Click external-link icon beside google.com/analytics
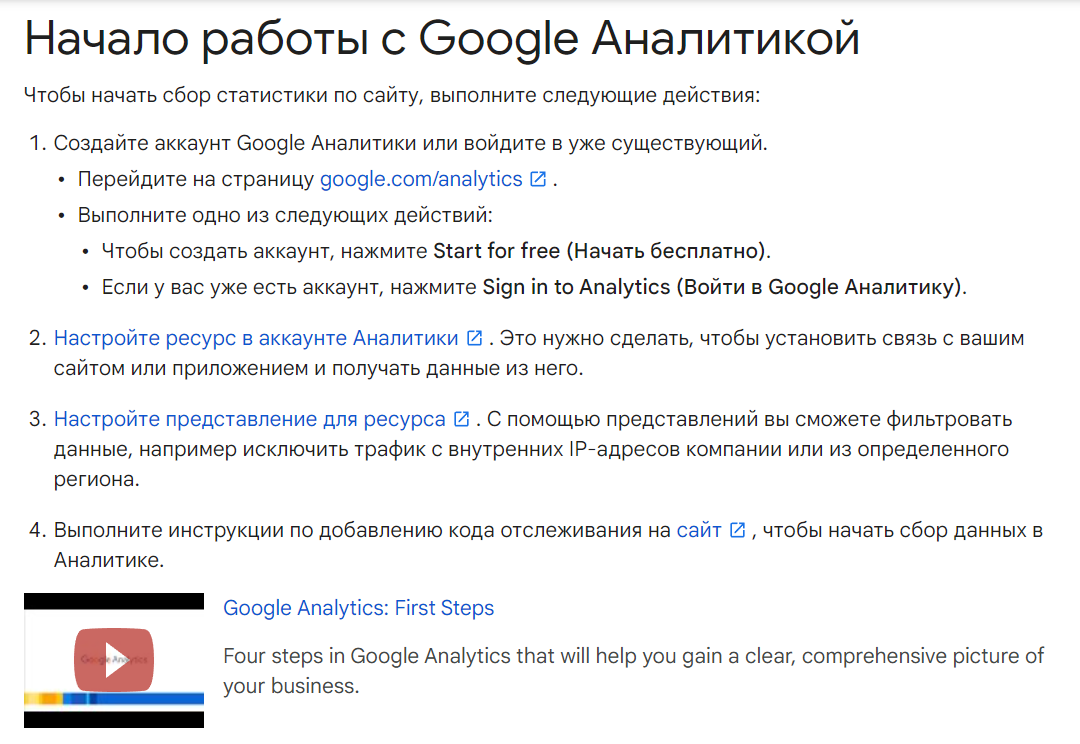1080x744 pixels. (x=538, y=180)
